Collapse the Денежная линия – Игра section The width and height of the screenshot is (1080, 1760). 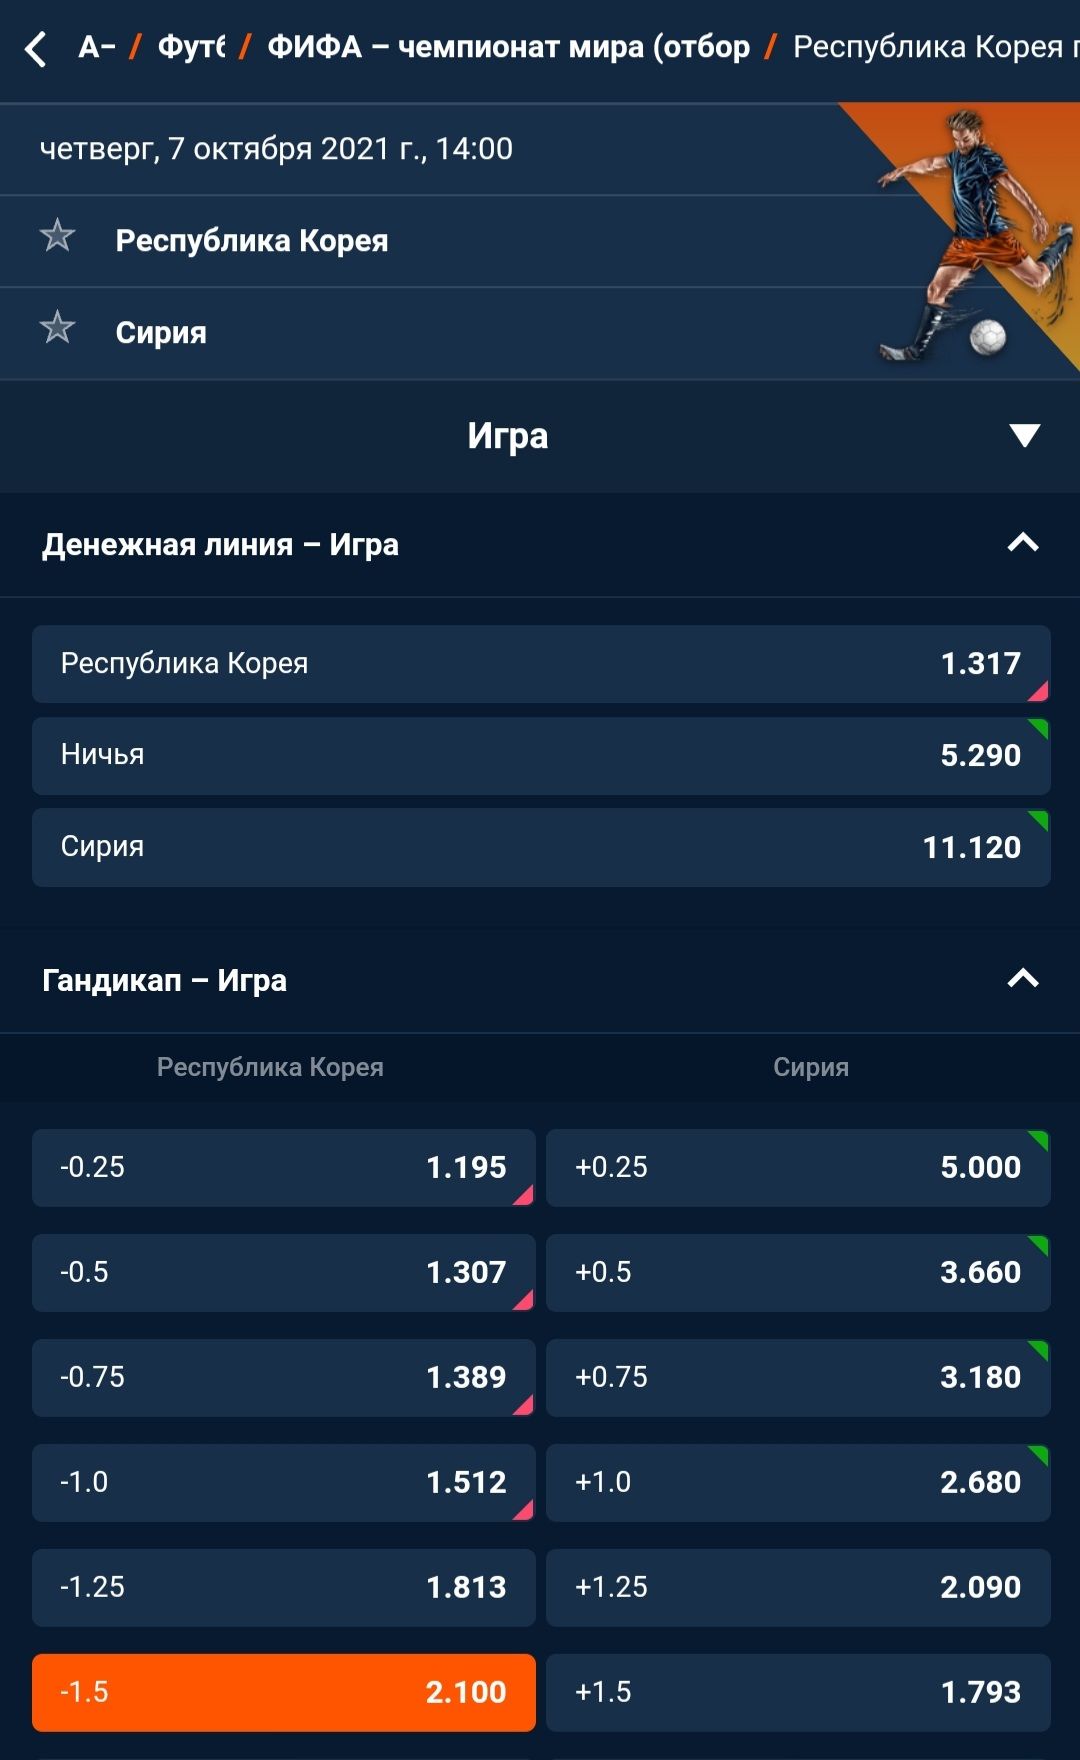[1023, 543]
